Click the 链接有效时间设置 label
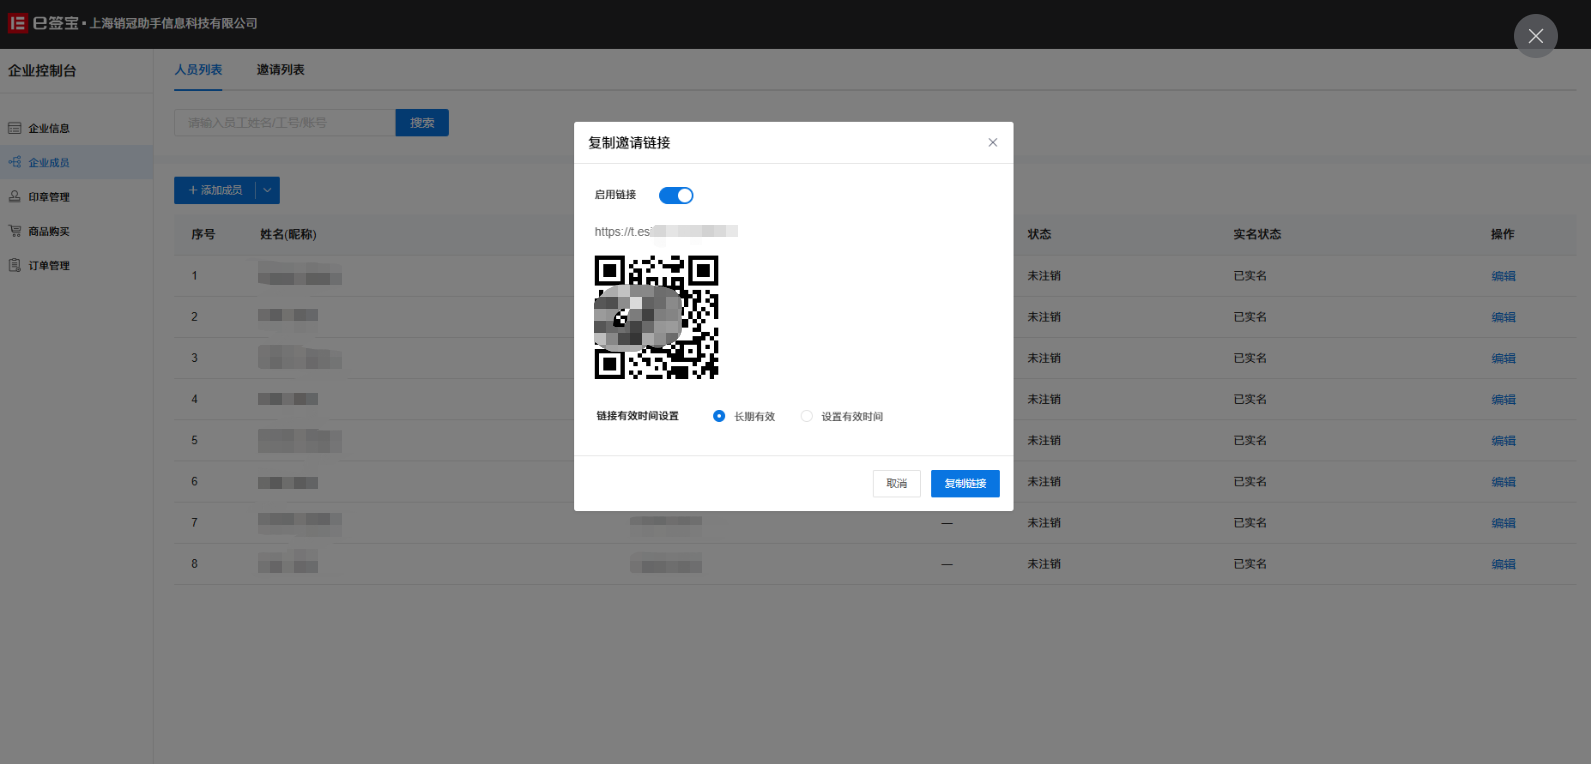Image resolution: width=1591 pixels, height=764 pixels. pos(637,416)
